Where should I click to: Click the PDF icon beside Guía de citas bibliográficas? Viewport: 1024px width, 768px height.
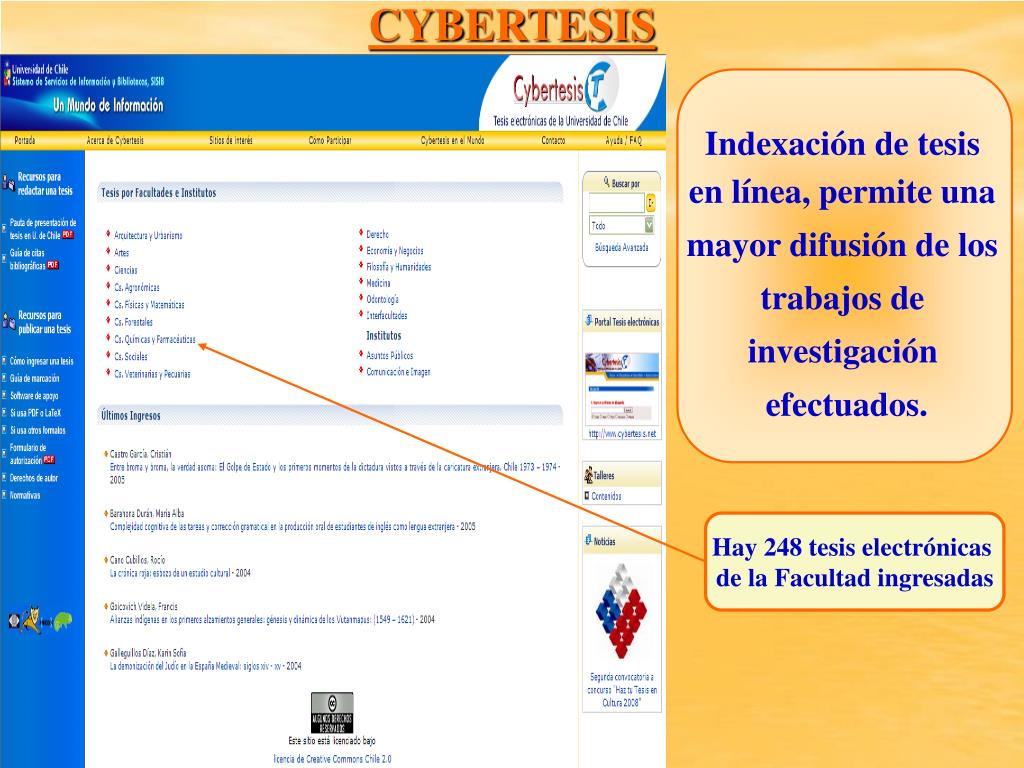pyautogui.click(x=53, y=265)
